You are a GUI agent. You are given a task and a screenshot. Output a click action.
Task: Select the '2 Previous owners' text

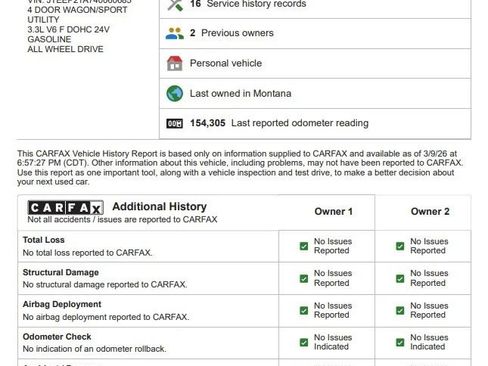232,33
